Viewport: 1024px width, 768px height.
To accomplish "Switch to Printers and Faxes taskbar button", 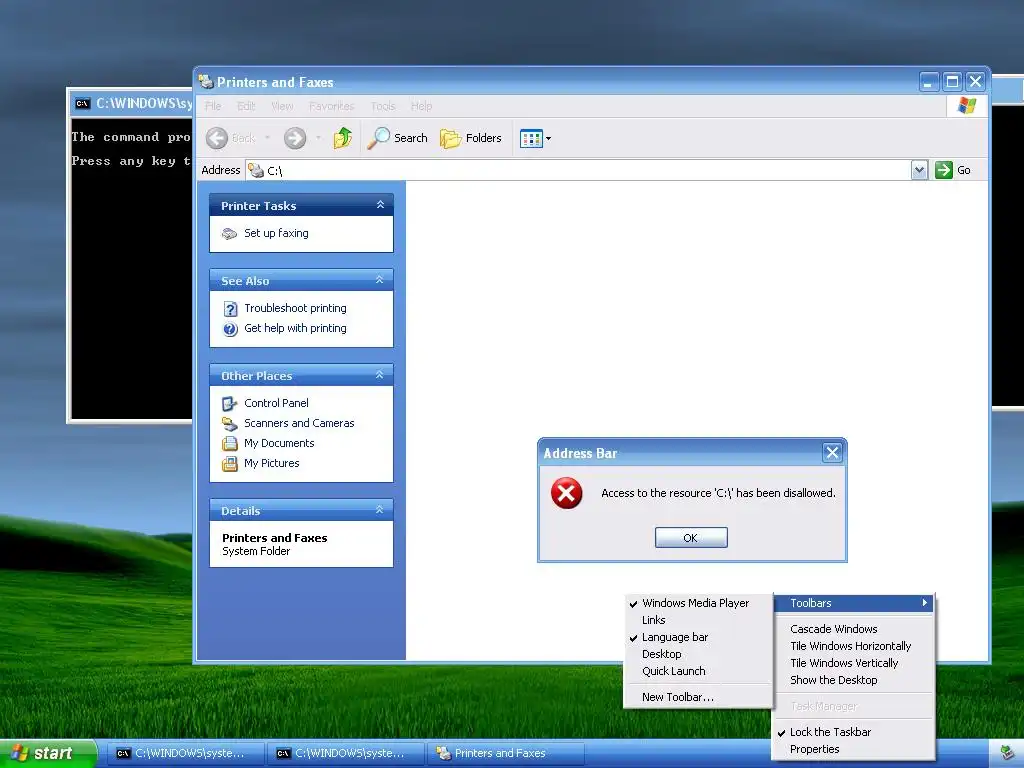I will (x=504, y=753).
